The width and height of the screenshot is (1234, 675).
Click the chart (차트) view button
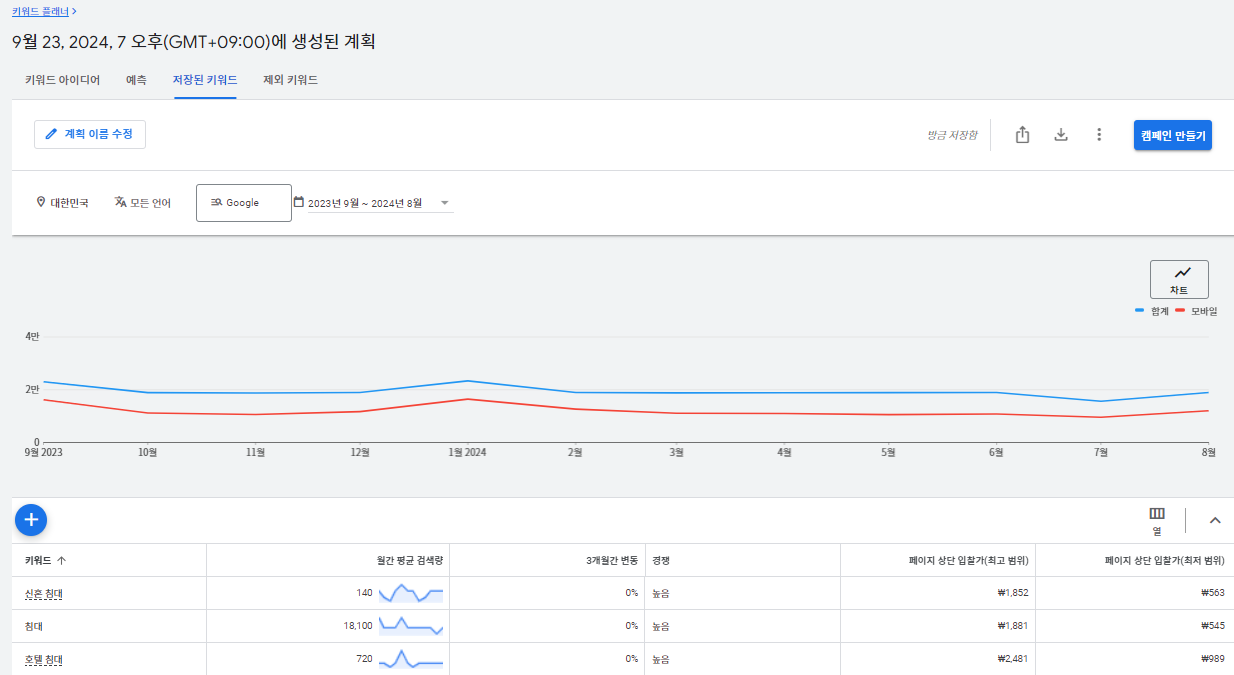tap(1179, 279)
